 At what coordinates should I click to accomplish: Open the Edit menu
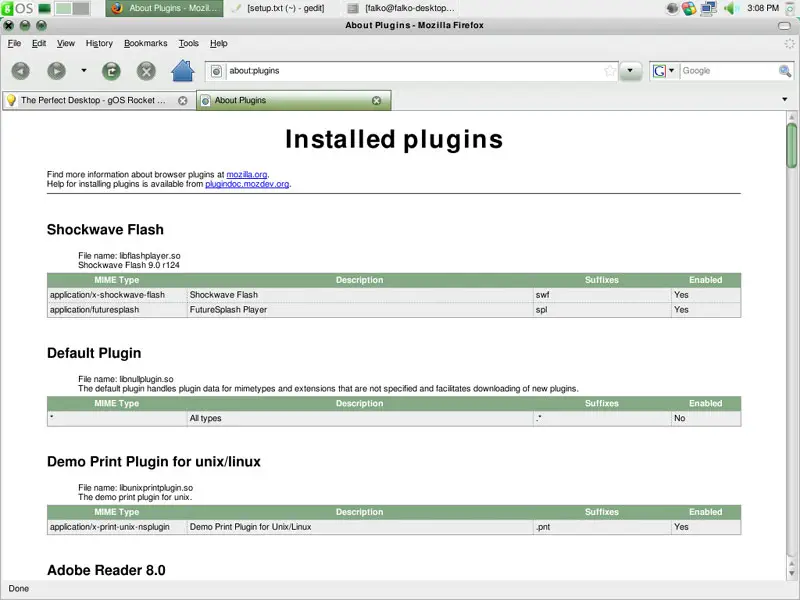(x=39, y=43)
